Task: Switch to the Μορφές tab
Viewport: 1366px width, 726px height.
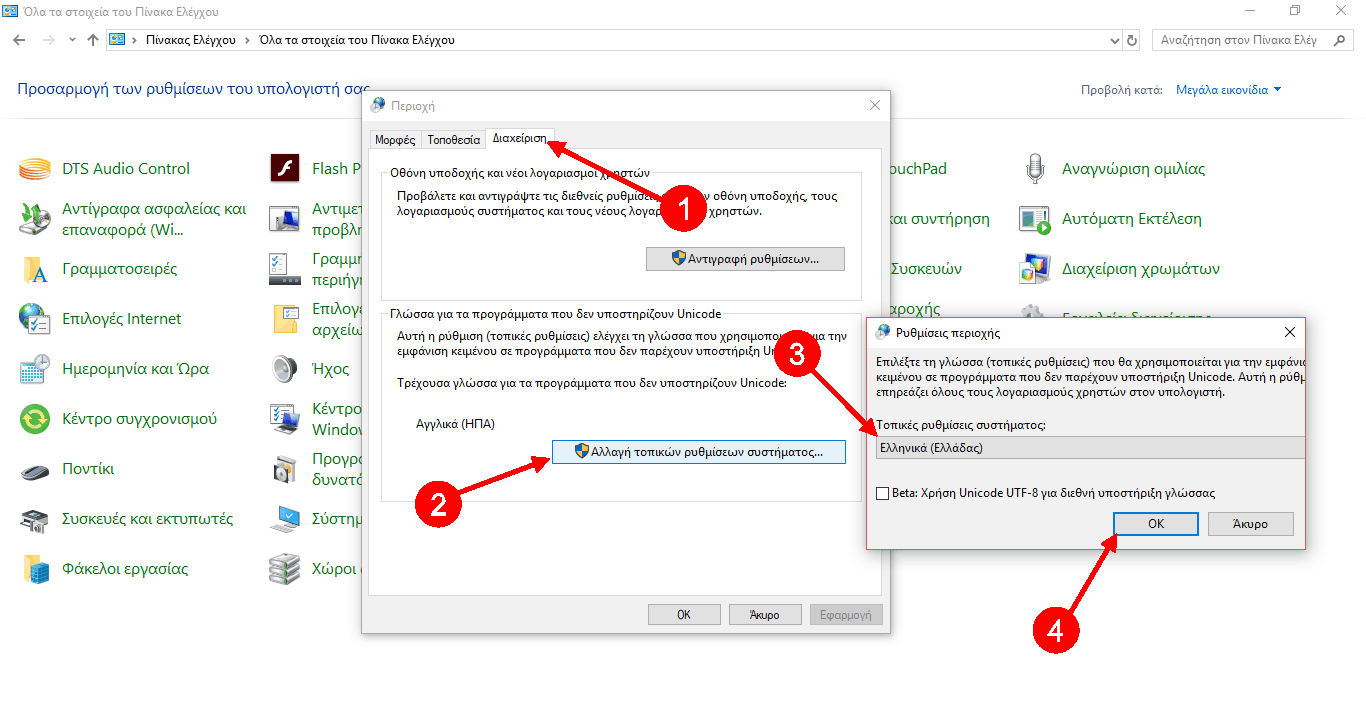Action: click(395, 140)
